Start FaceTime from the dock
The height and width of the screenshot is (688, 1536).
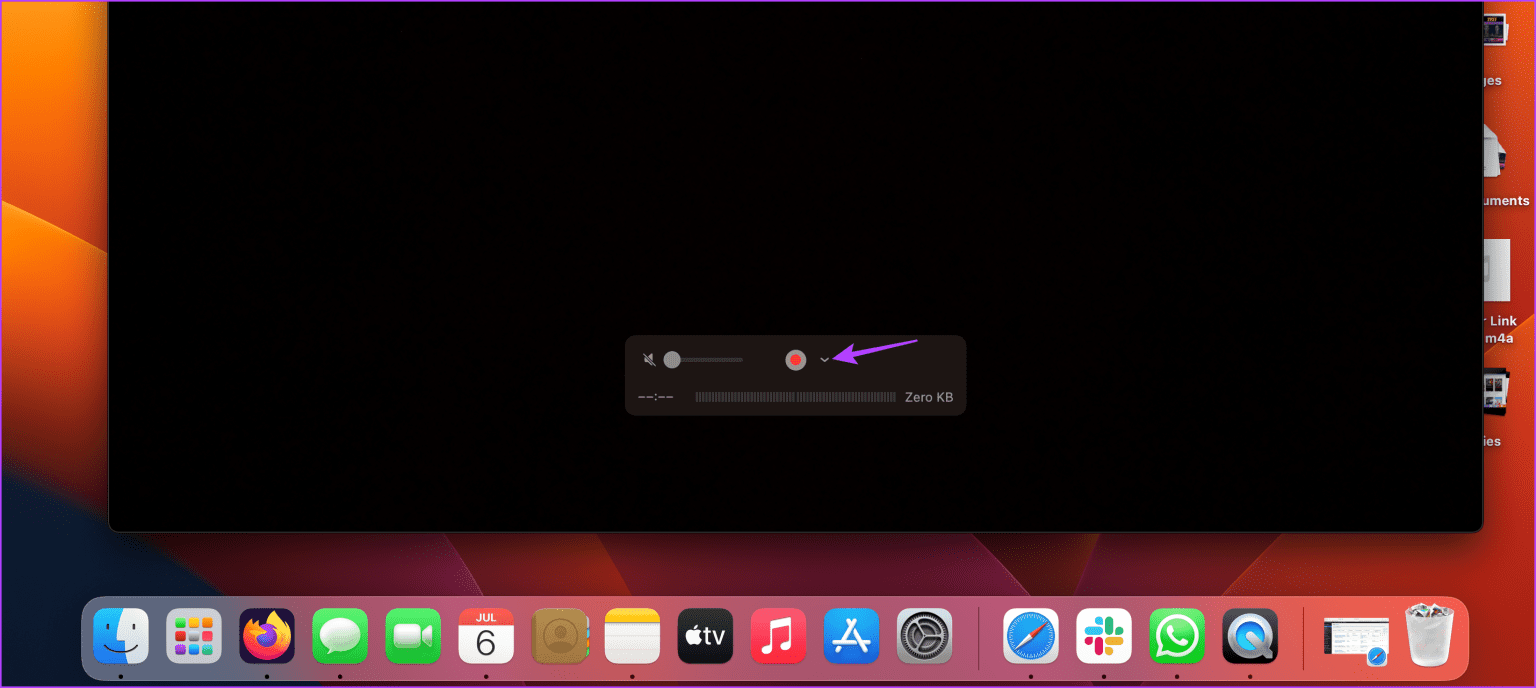coord(413,636)
